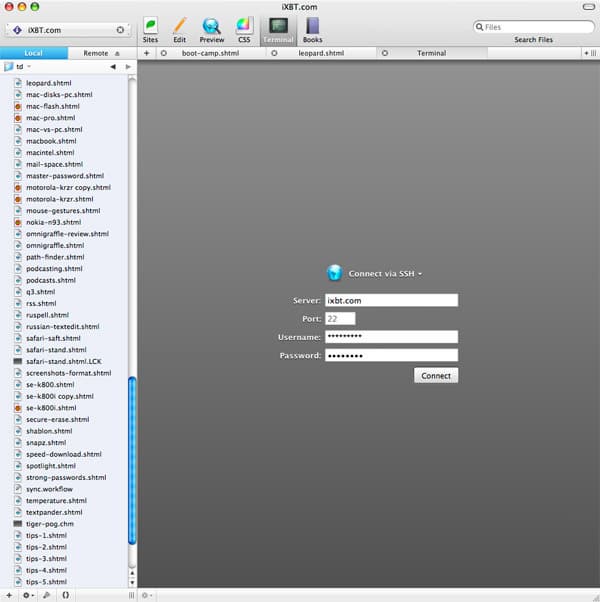
Task: Select master-password.shtml file
Action: pos(65,176)
